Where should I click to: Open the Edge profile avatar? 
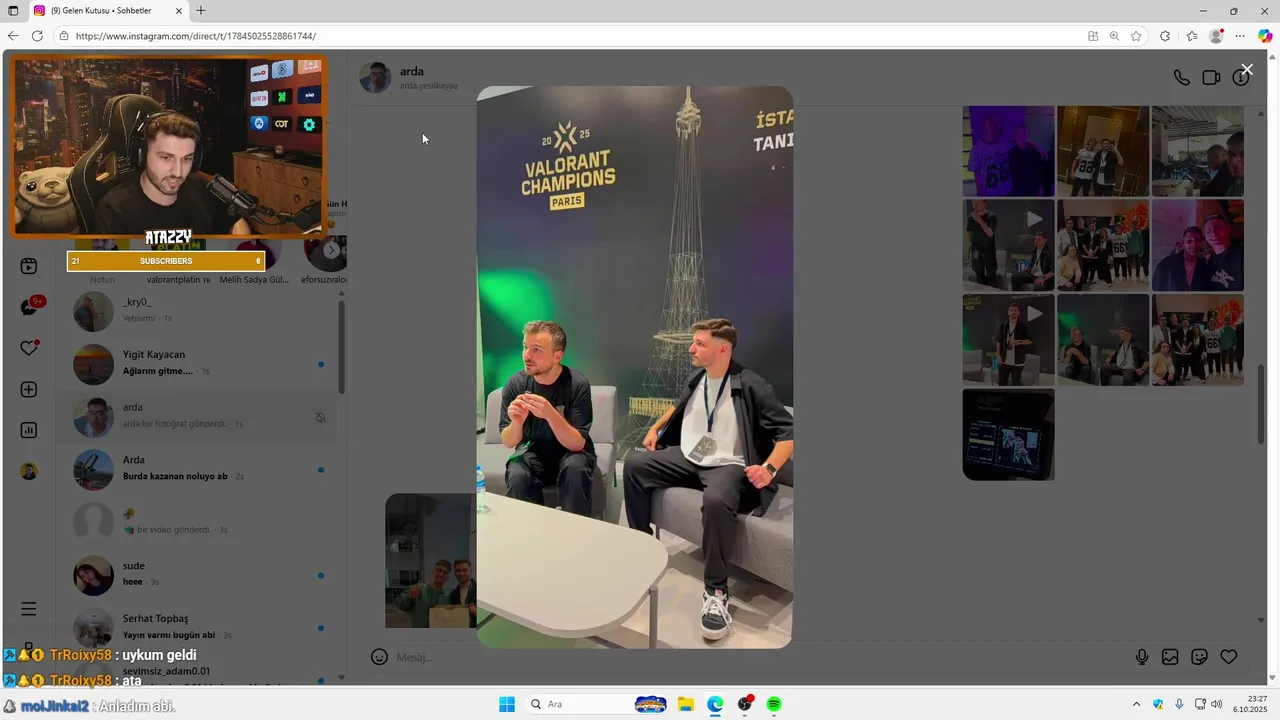[1216, 36]
